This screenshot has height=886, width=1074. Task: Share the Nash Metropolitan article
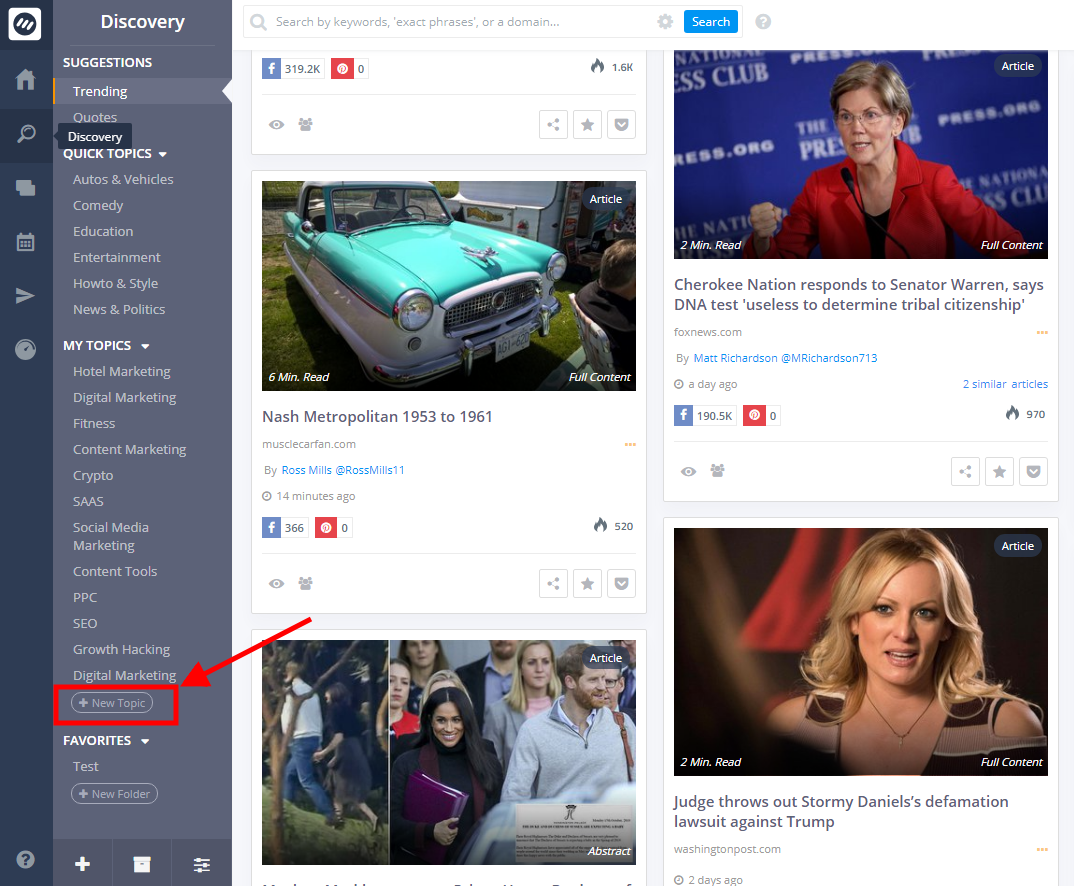[553, 583]
